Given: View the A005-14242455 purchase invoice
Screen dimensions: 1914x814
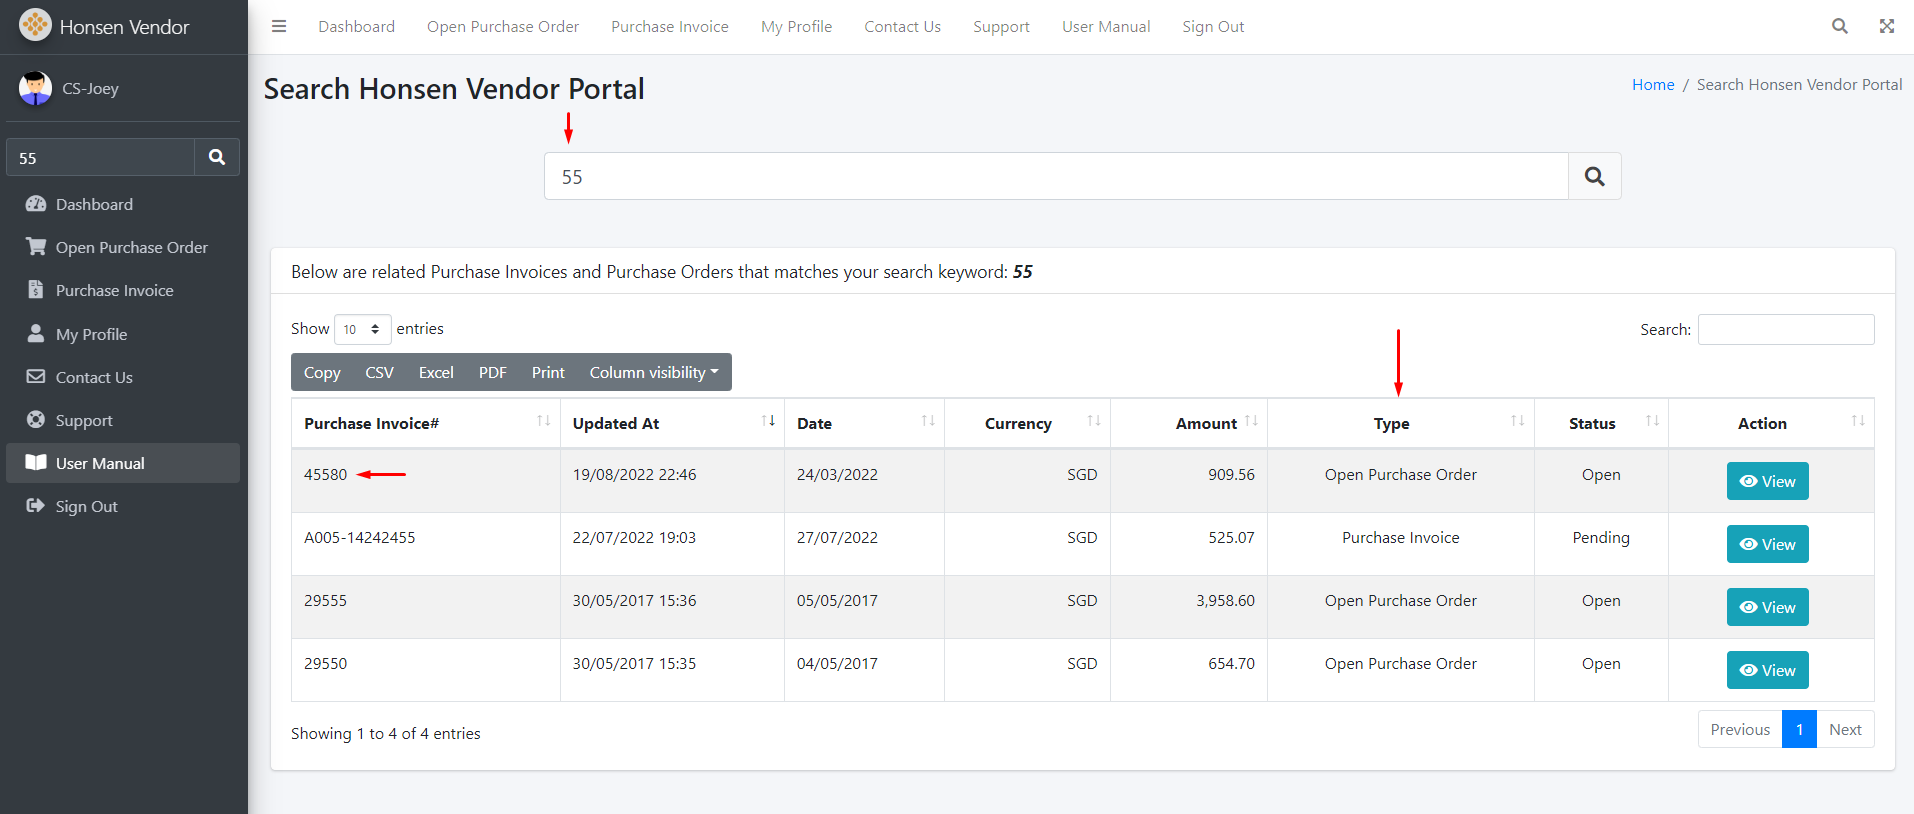Looking at the screenshot, I should tap(1767, 544).
